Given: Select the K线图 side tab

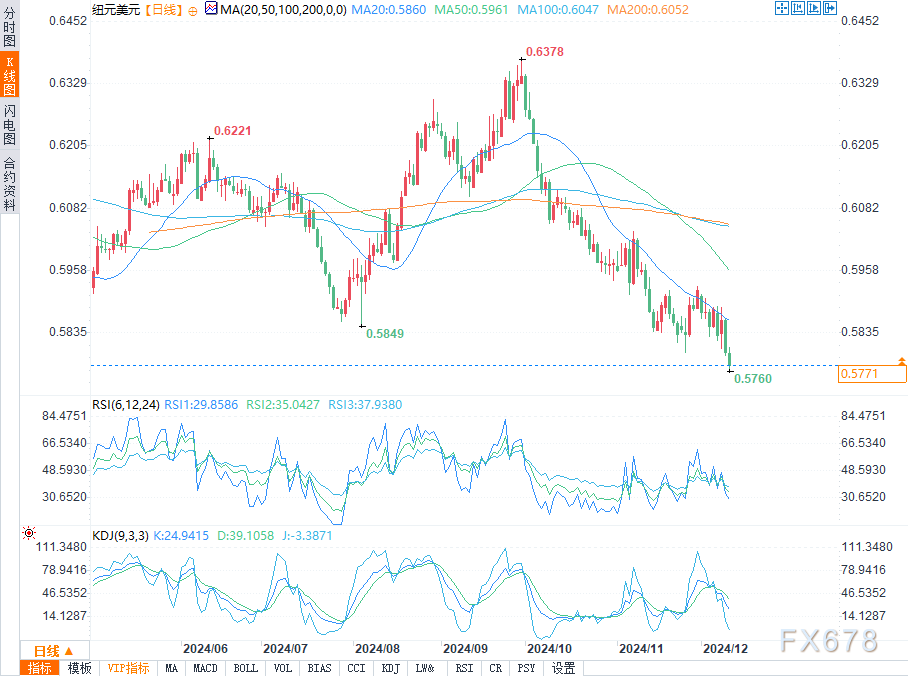Looking at the screenshot, I should coord(9,75).
